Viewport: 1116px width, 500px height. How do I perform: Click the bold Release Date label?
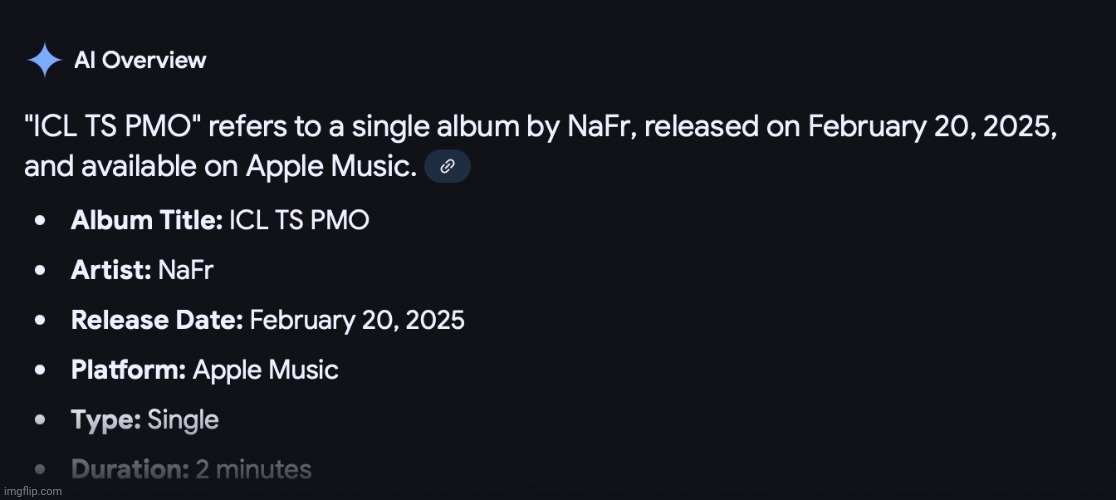(x=157, y=320)
